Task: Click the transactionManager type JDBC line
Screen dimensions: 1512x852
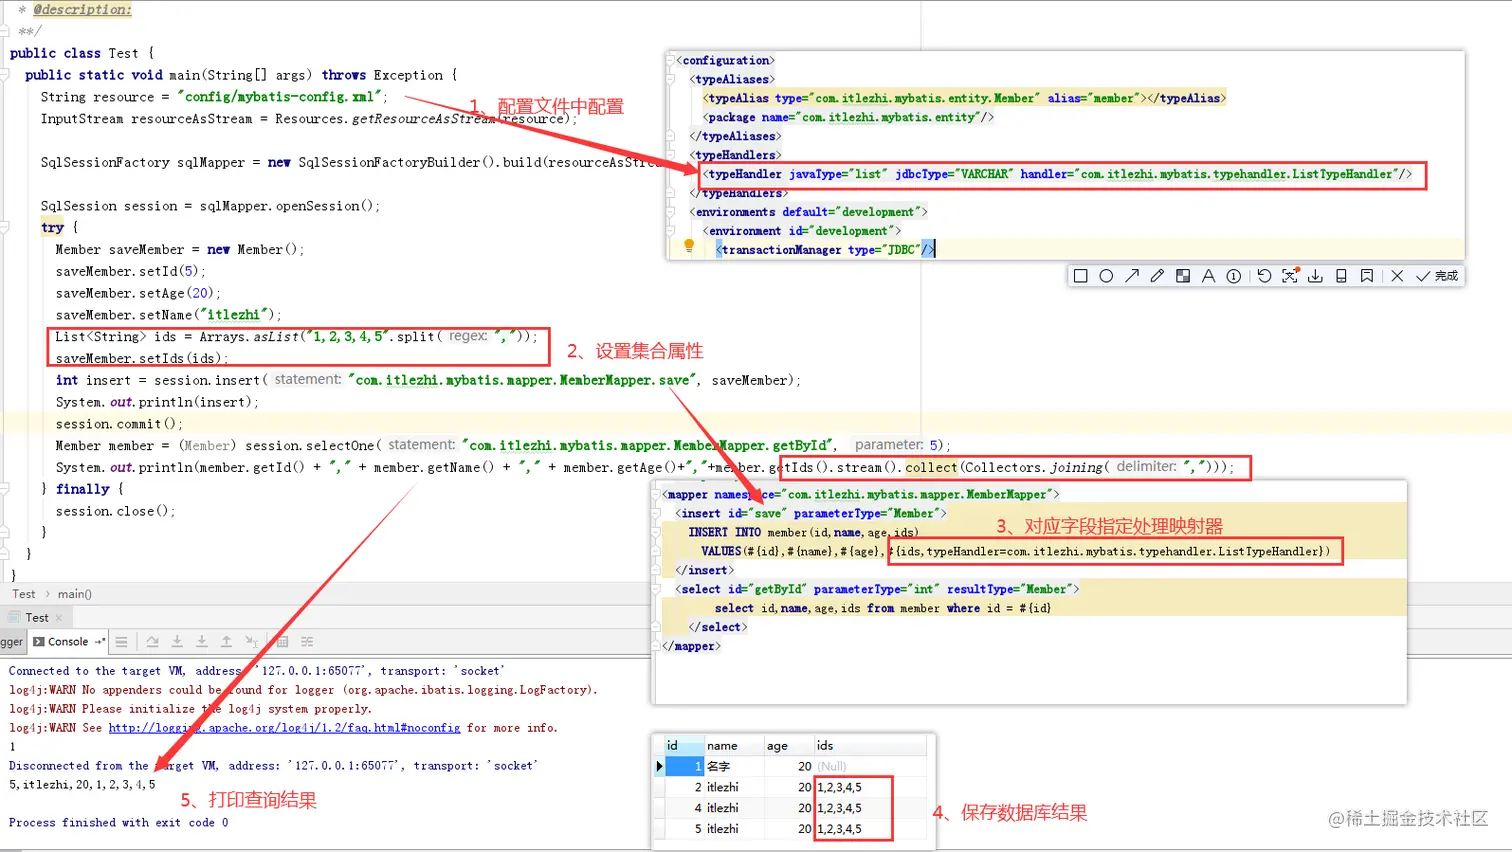Action: click(826, 250)
